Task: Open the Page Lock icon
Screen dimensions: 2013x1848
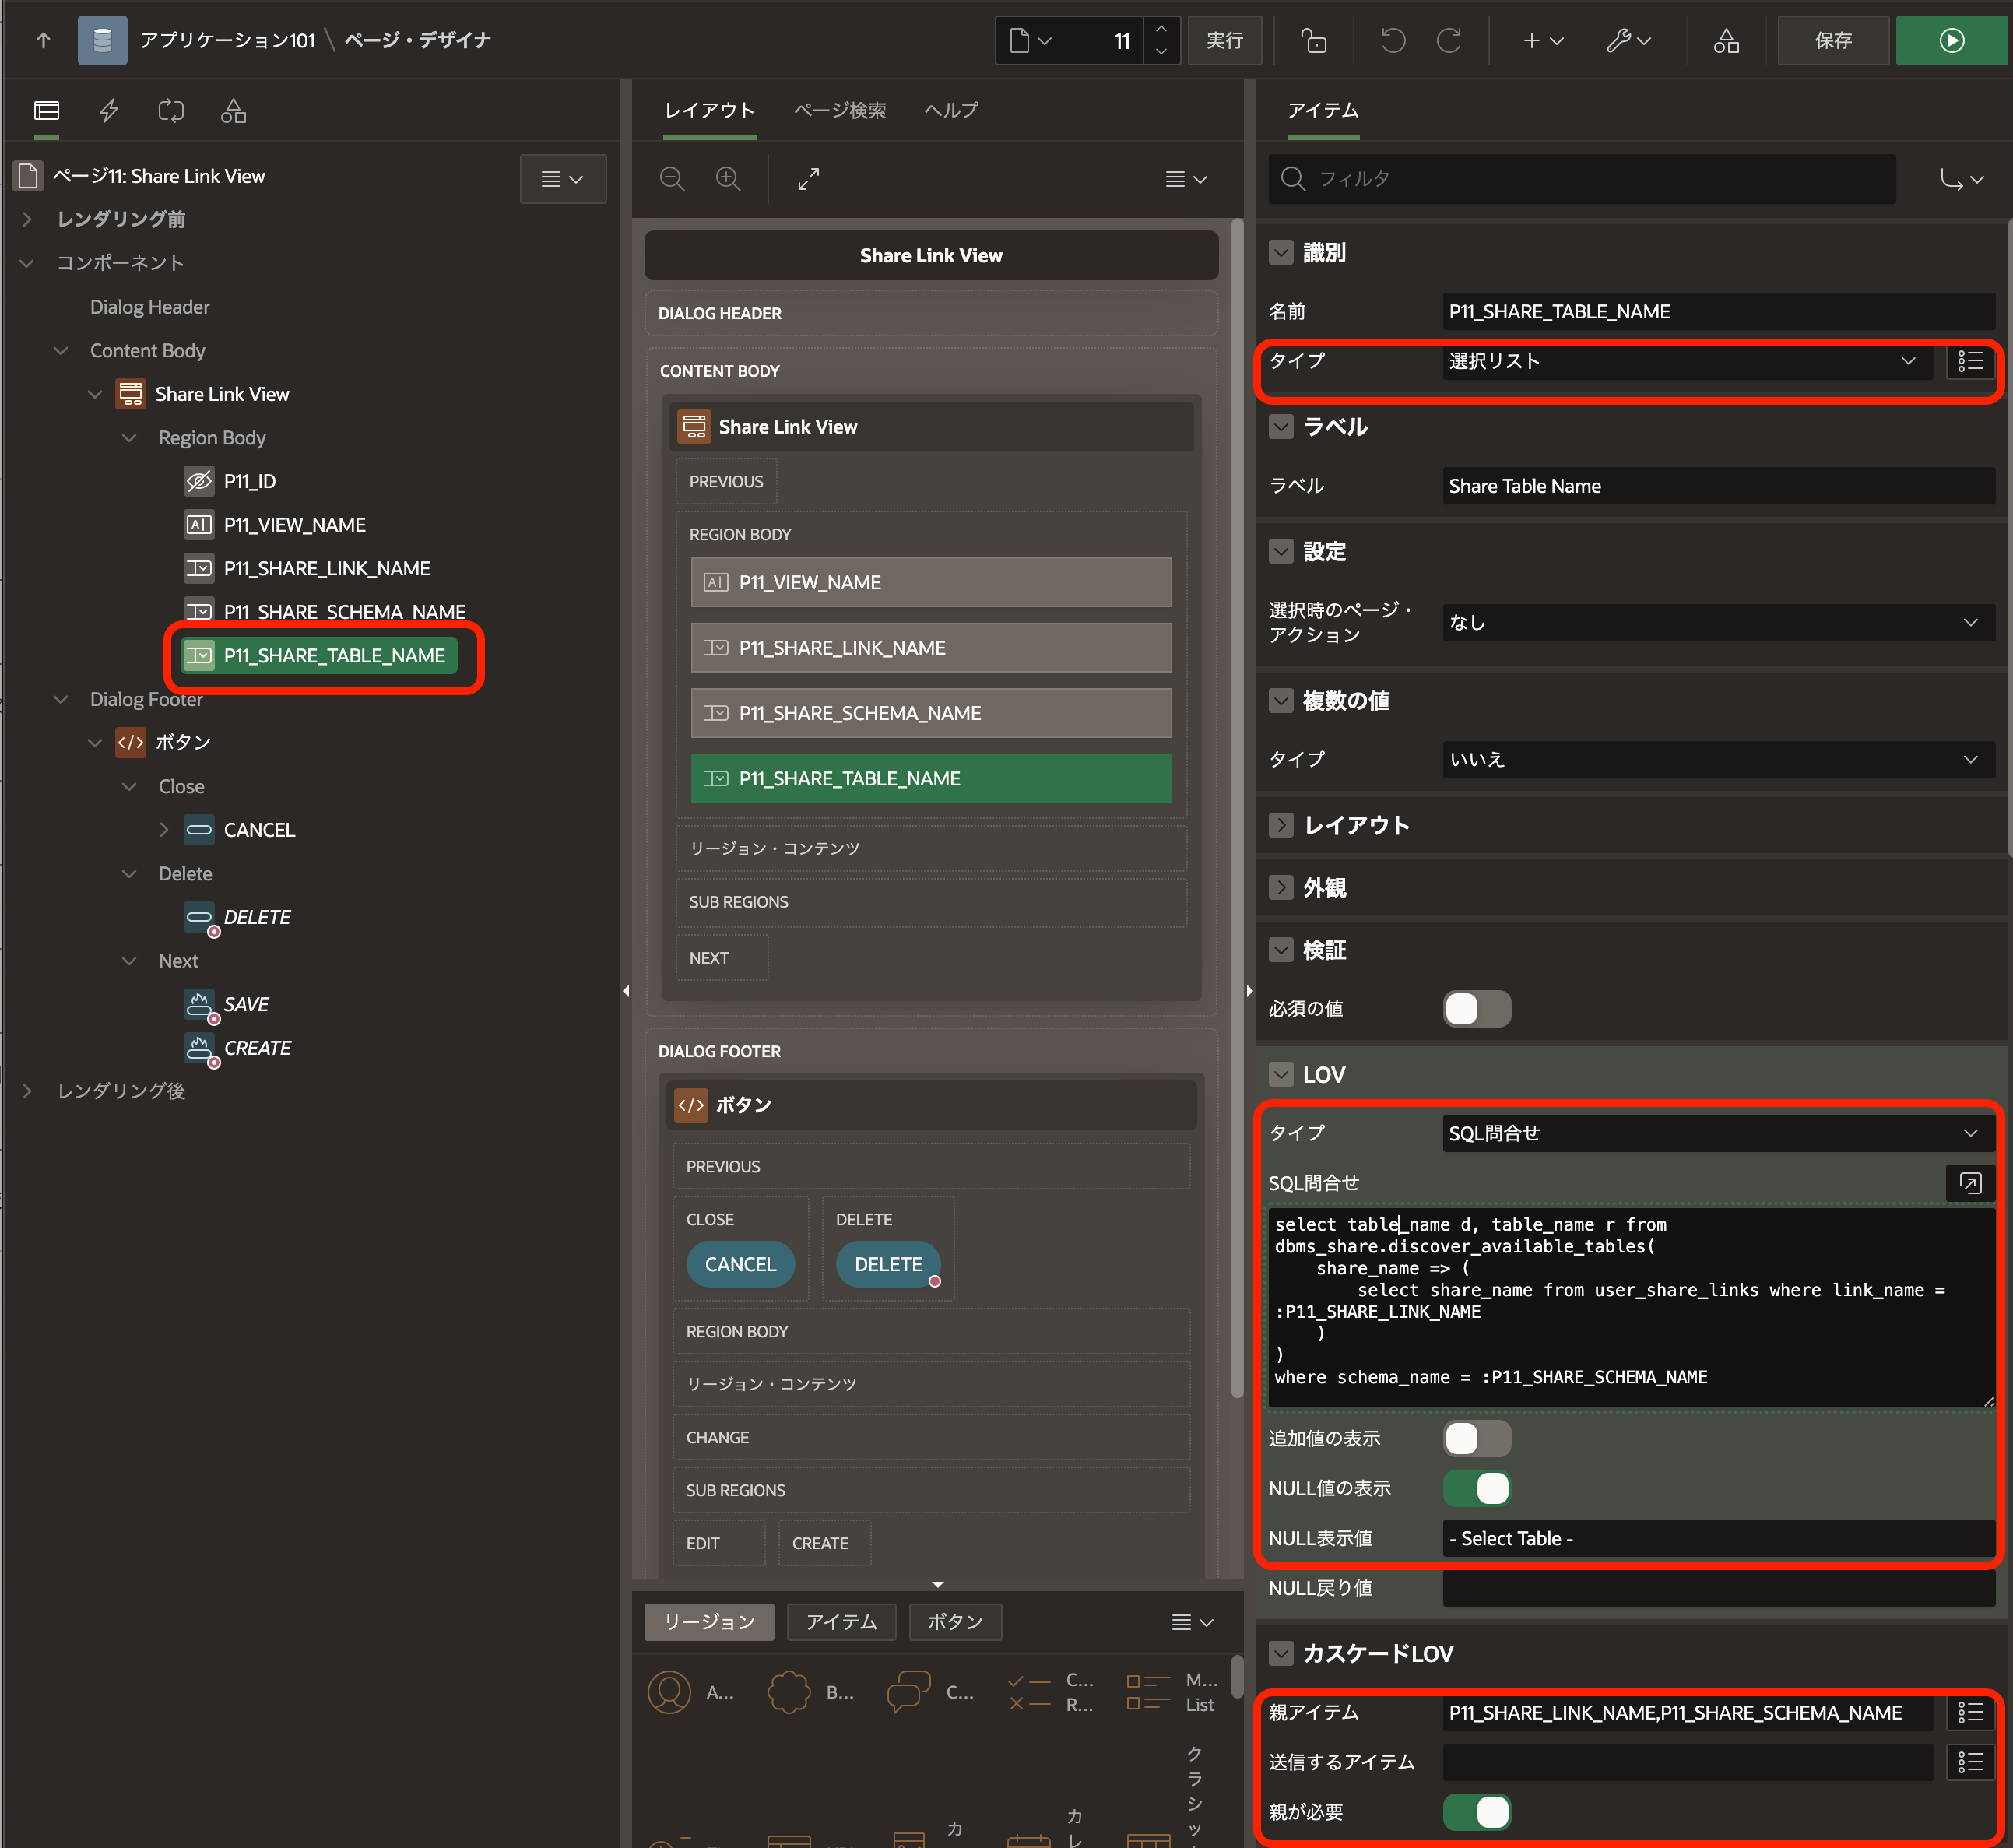Action: tap(1313, 40)
